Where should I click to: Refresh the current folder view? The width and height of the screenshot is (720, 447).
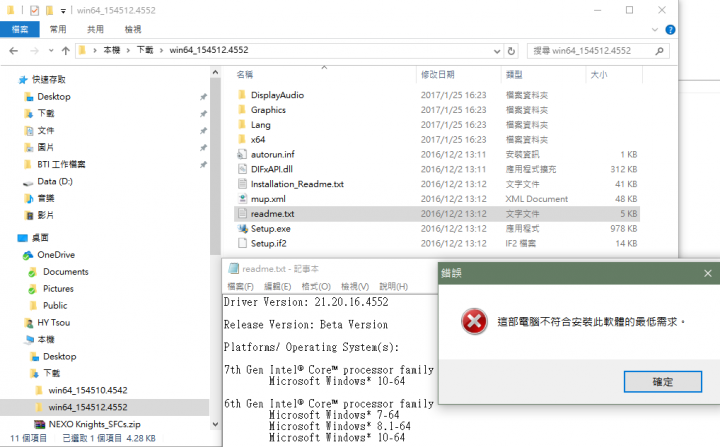point(511,51)
